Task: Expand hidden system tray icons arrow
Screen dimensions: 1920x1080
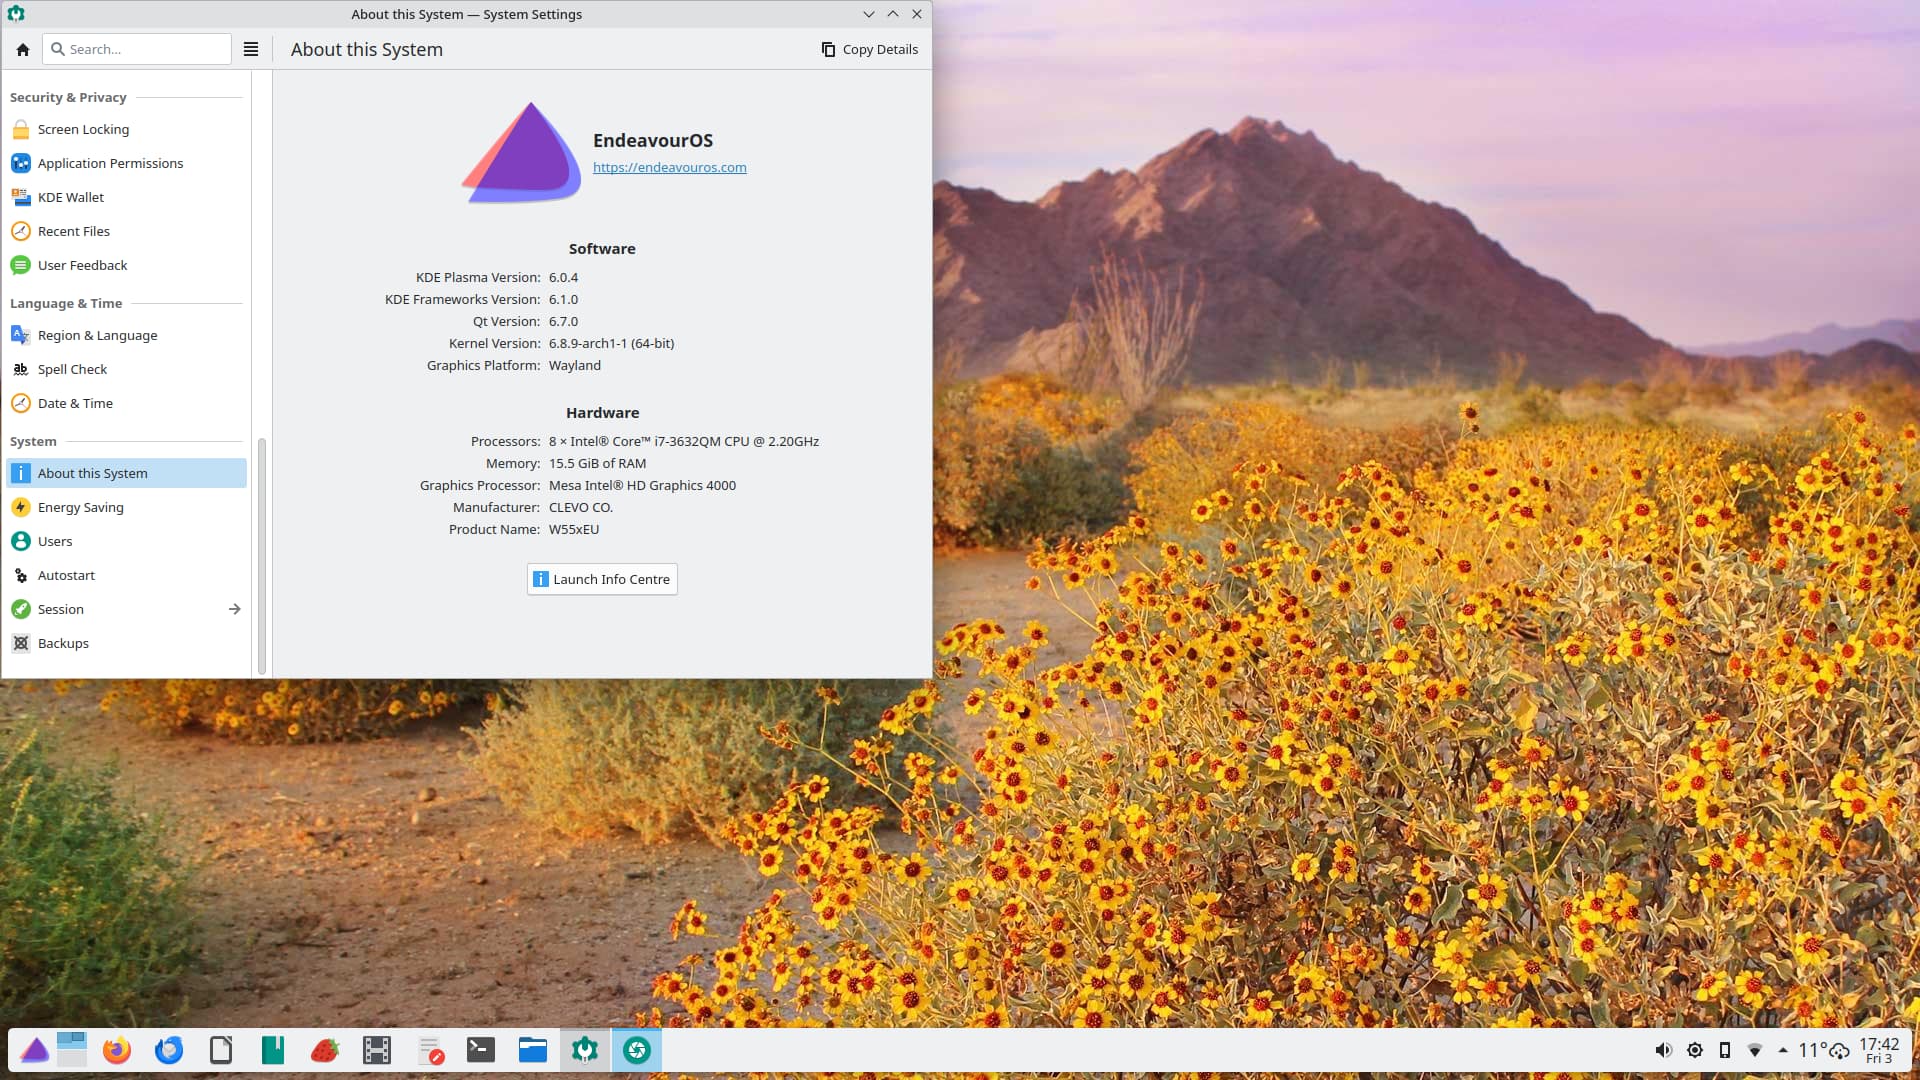Action: pyautogui.click(x=1783, y=1050)
